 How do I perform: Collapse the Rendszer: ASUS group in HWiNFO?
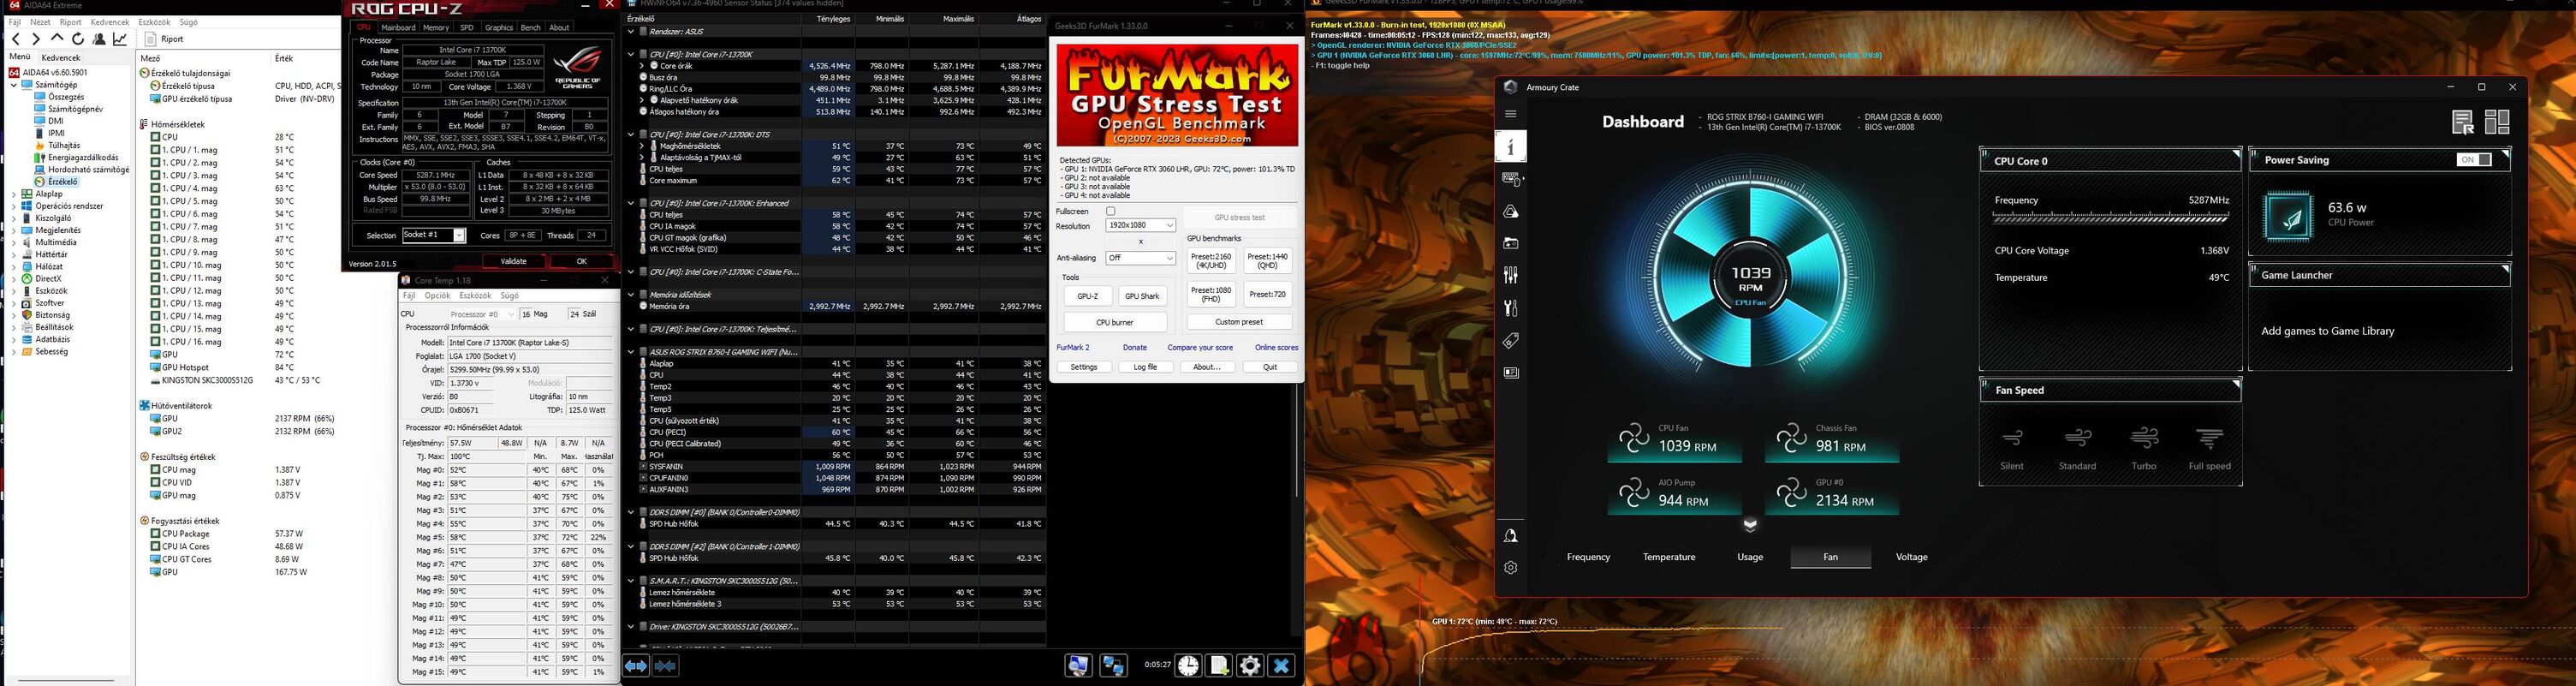pos(631,32)
